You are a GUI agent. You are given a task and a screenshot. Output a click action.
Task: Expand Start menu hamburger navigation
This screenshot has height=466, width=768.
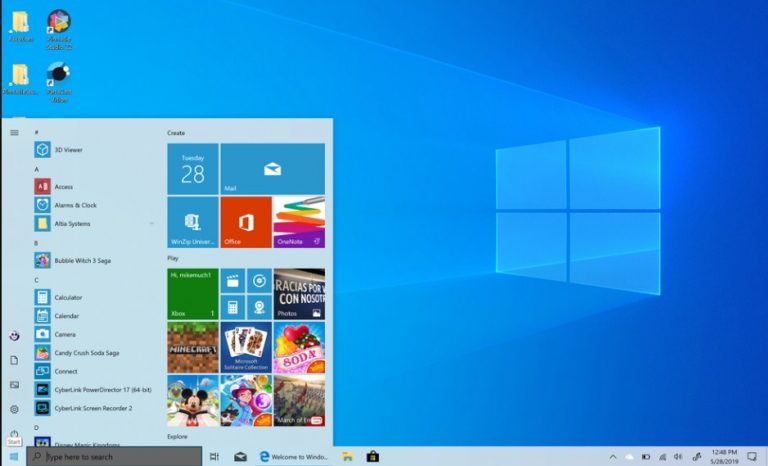14,133
